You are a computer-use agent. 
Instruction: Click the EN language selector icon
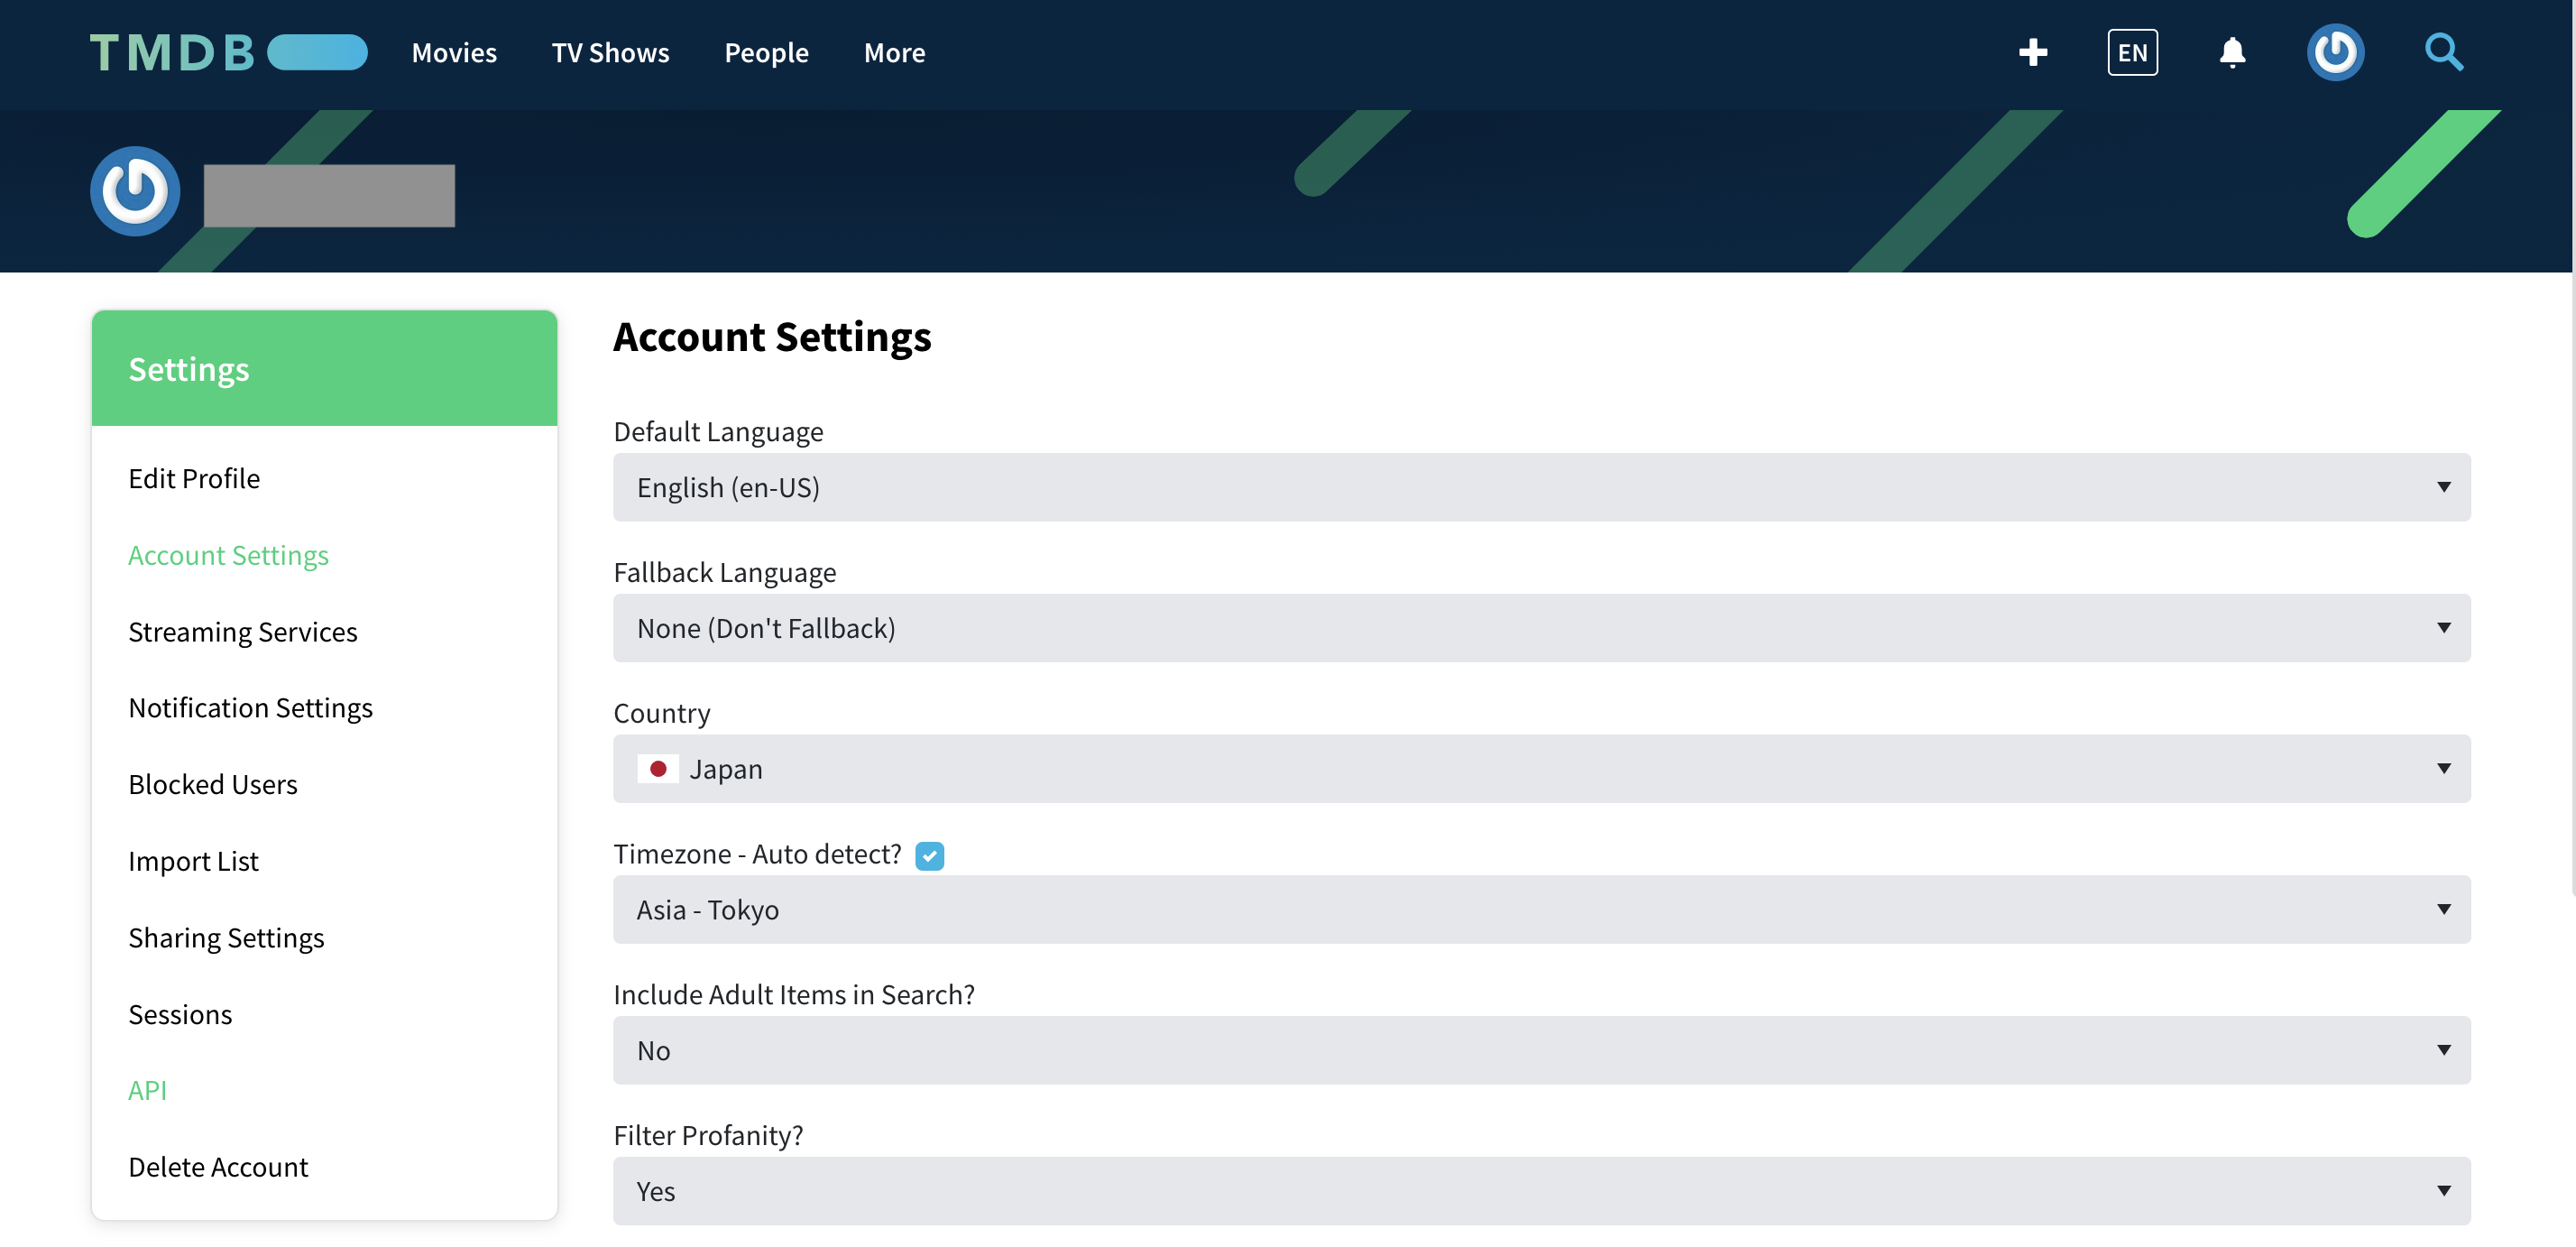(x=2132, y=53)
